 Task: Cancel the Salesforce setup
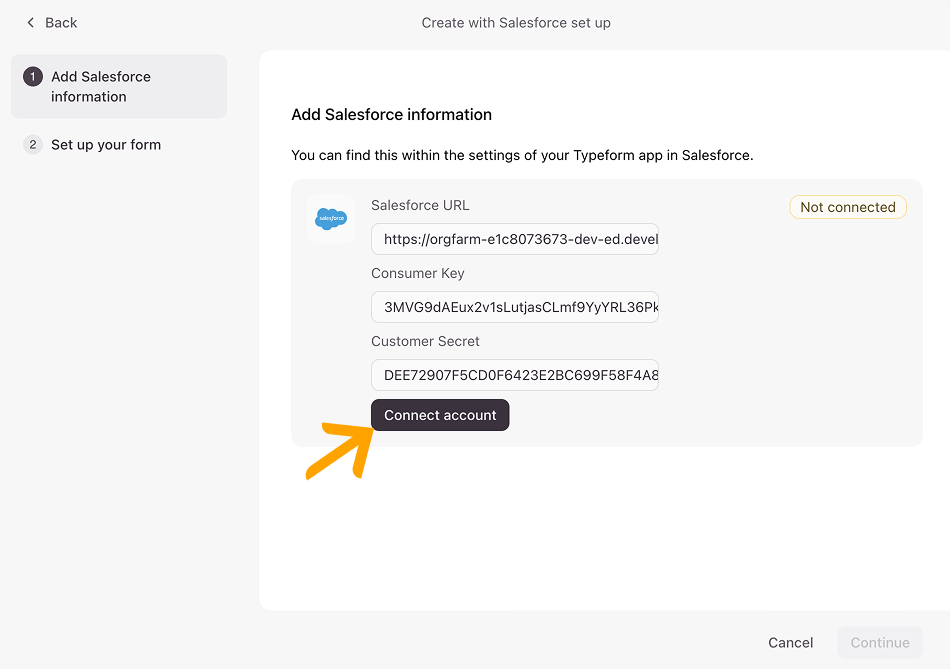pyautogui.click(x=790, y=643)
